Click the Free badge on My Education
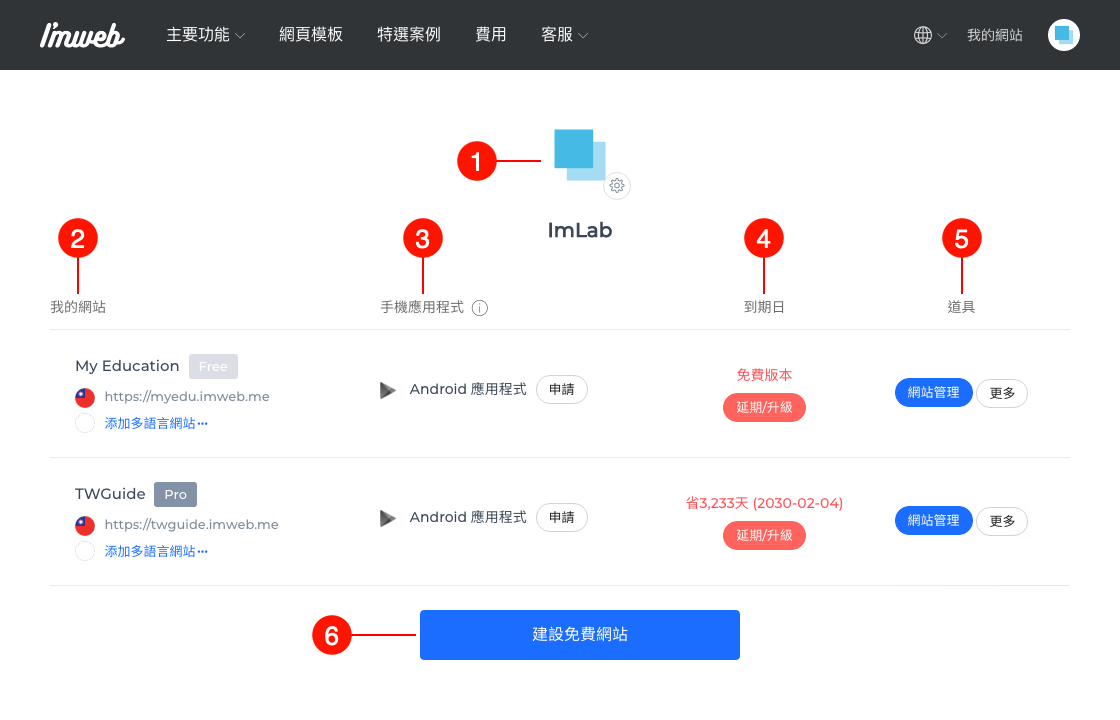This screenshot has height=720, width=1120. [x=213, y=366]
